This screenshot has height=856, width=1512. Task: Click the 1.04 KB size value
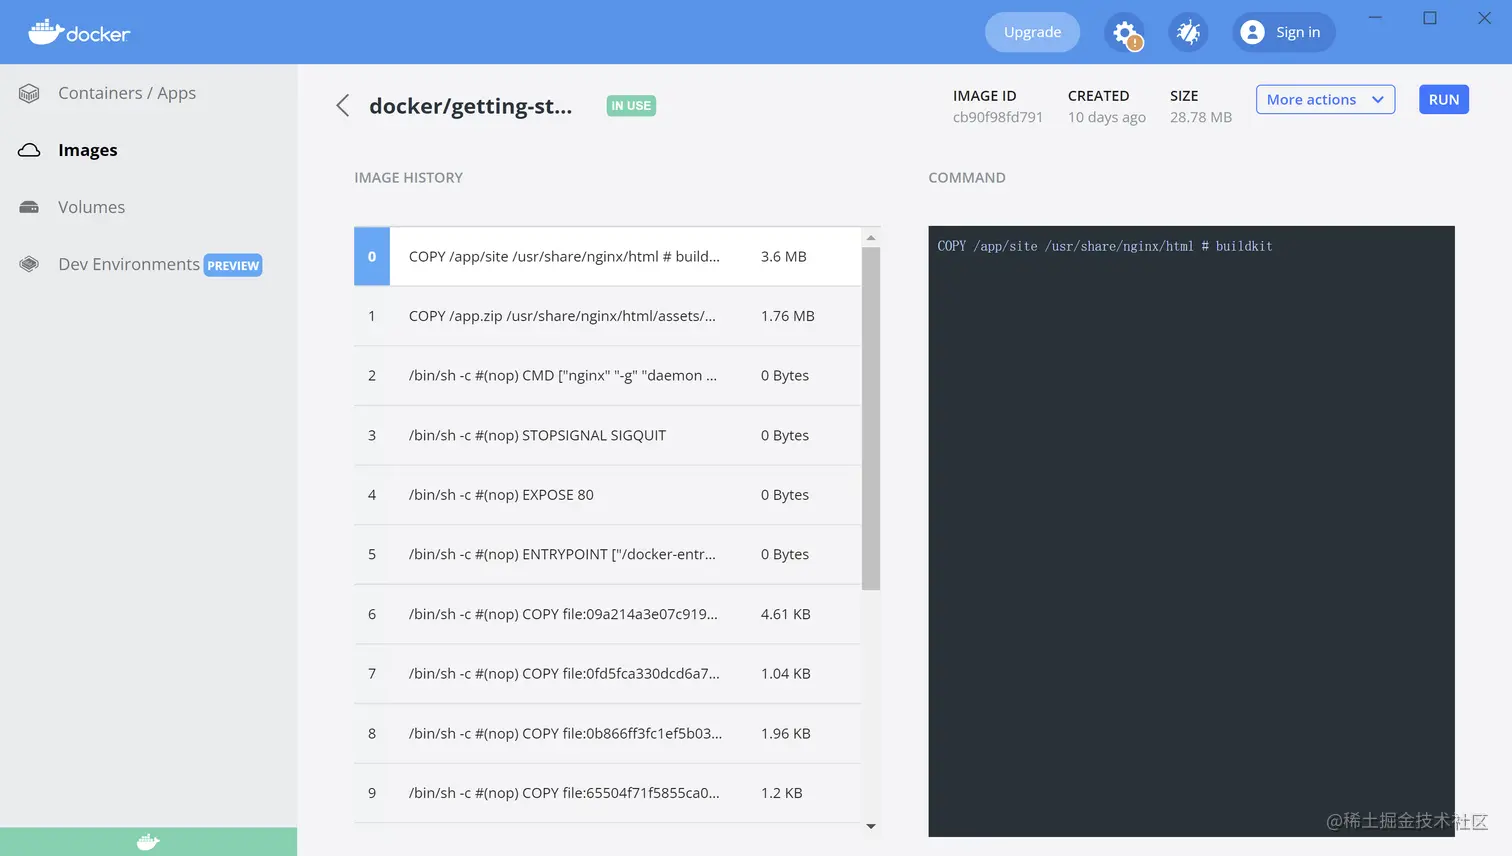(x=785, y=674)
